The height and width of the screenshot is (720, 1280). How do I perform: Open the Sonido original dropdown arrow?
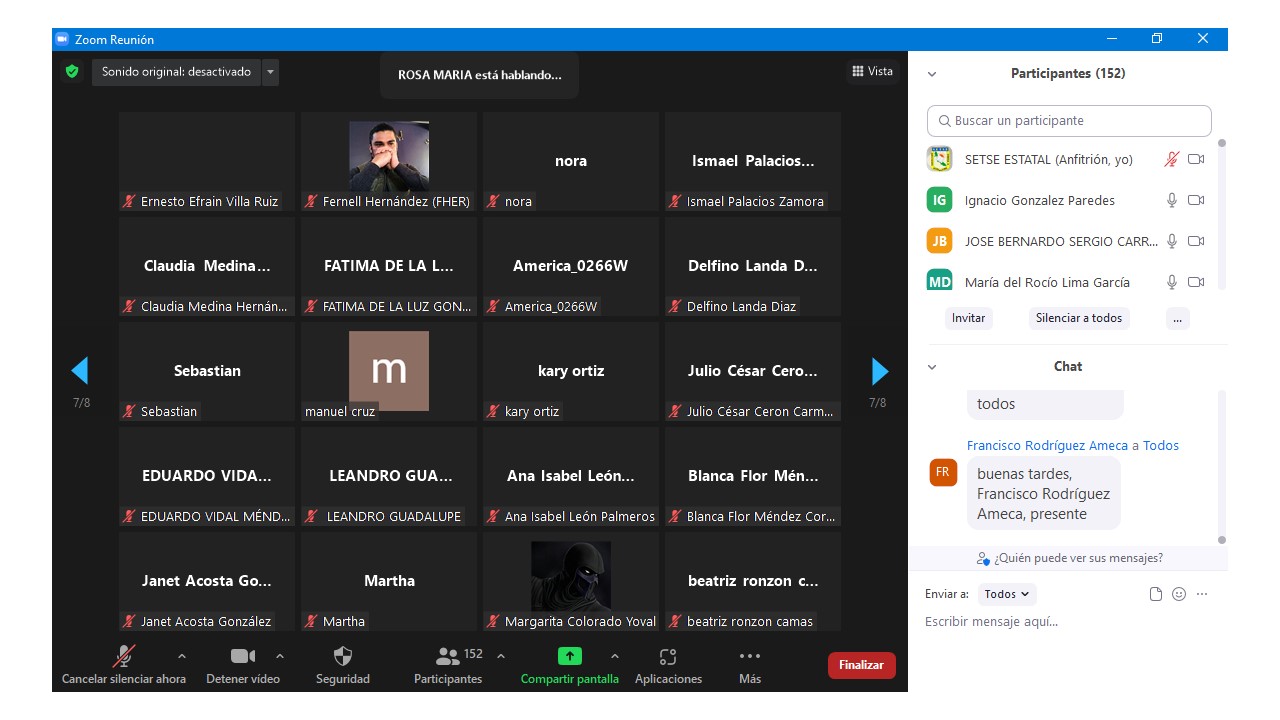[x=270, y=72]
